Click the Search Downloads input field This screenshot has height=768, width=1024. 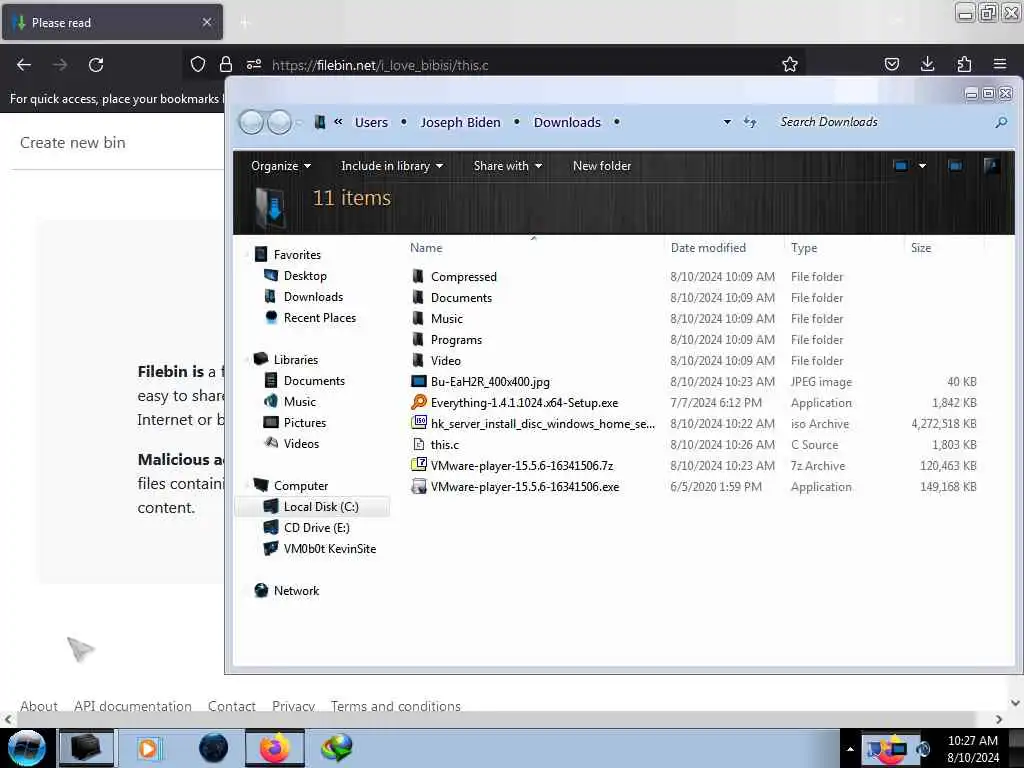(882, 122)
